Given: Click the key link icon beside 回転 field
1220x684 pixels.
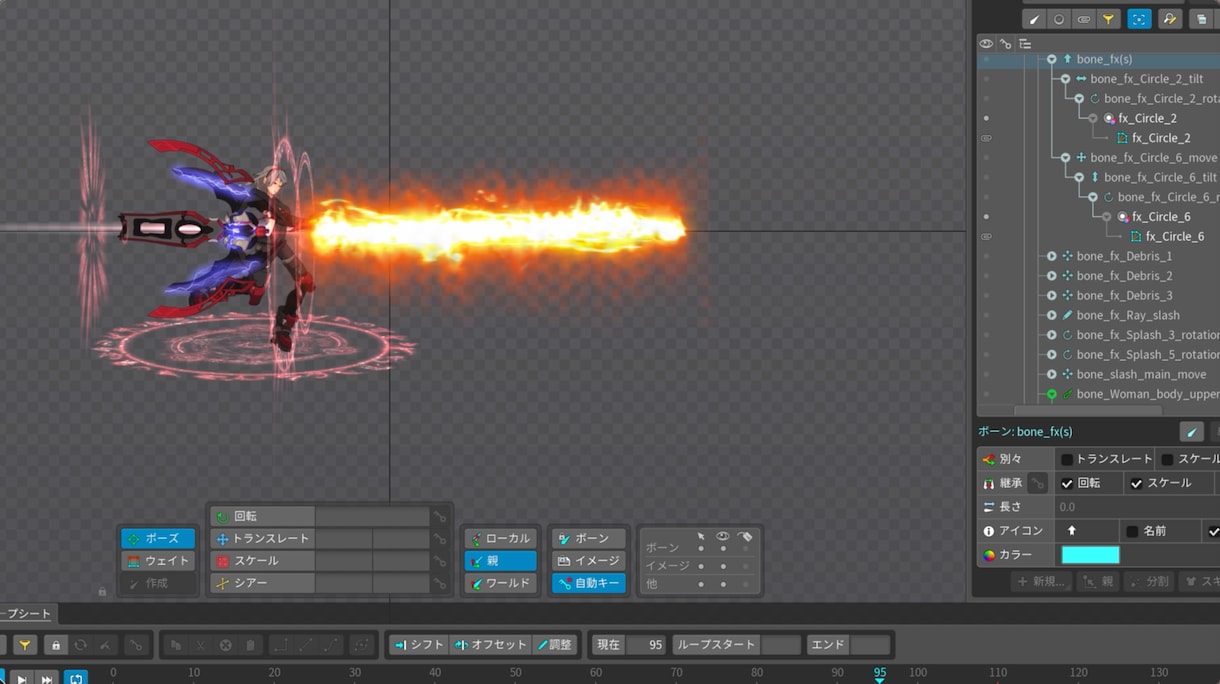Looking at the screenshot, I should [439, 516].
